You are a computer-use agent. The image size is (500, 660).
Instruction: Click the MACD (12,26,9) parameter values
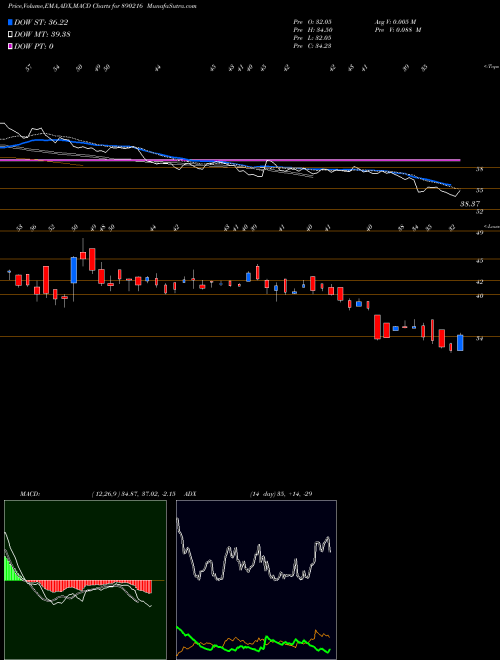pyautogui.click(x=136, y=494)
